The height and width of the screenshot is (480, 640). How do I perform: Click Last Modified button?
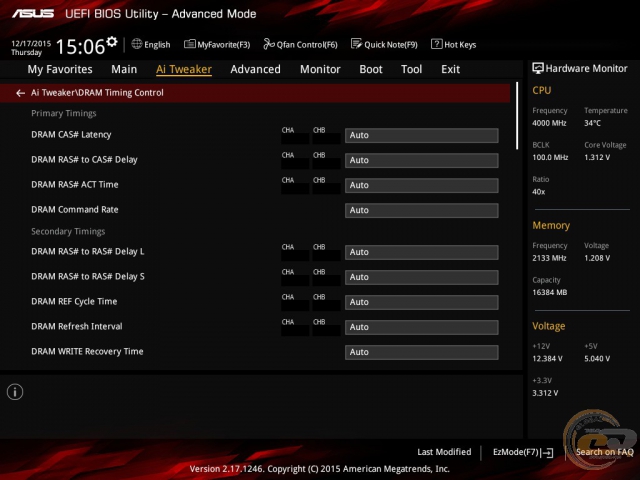(444, 452)
